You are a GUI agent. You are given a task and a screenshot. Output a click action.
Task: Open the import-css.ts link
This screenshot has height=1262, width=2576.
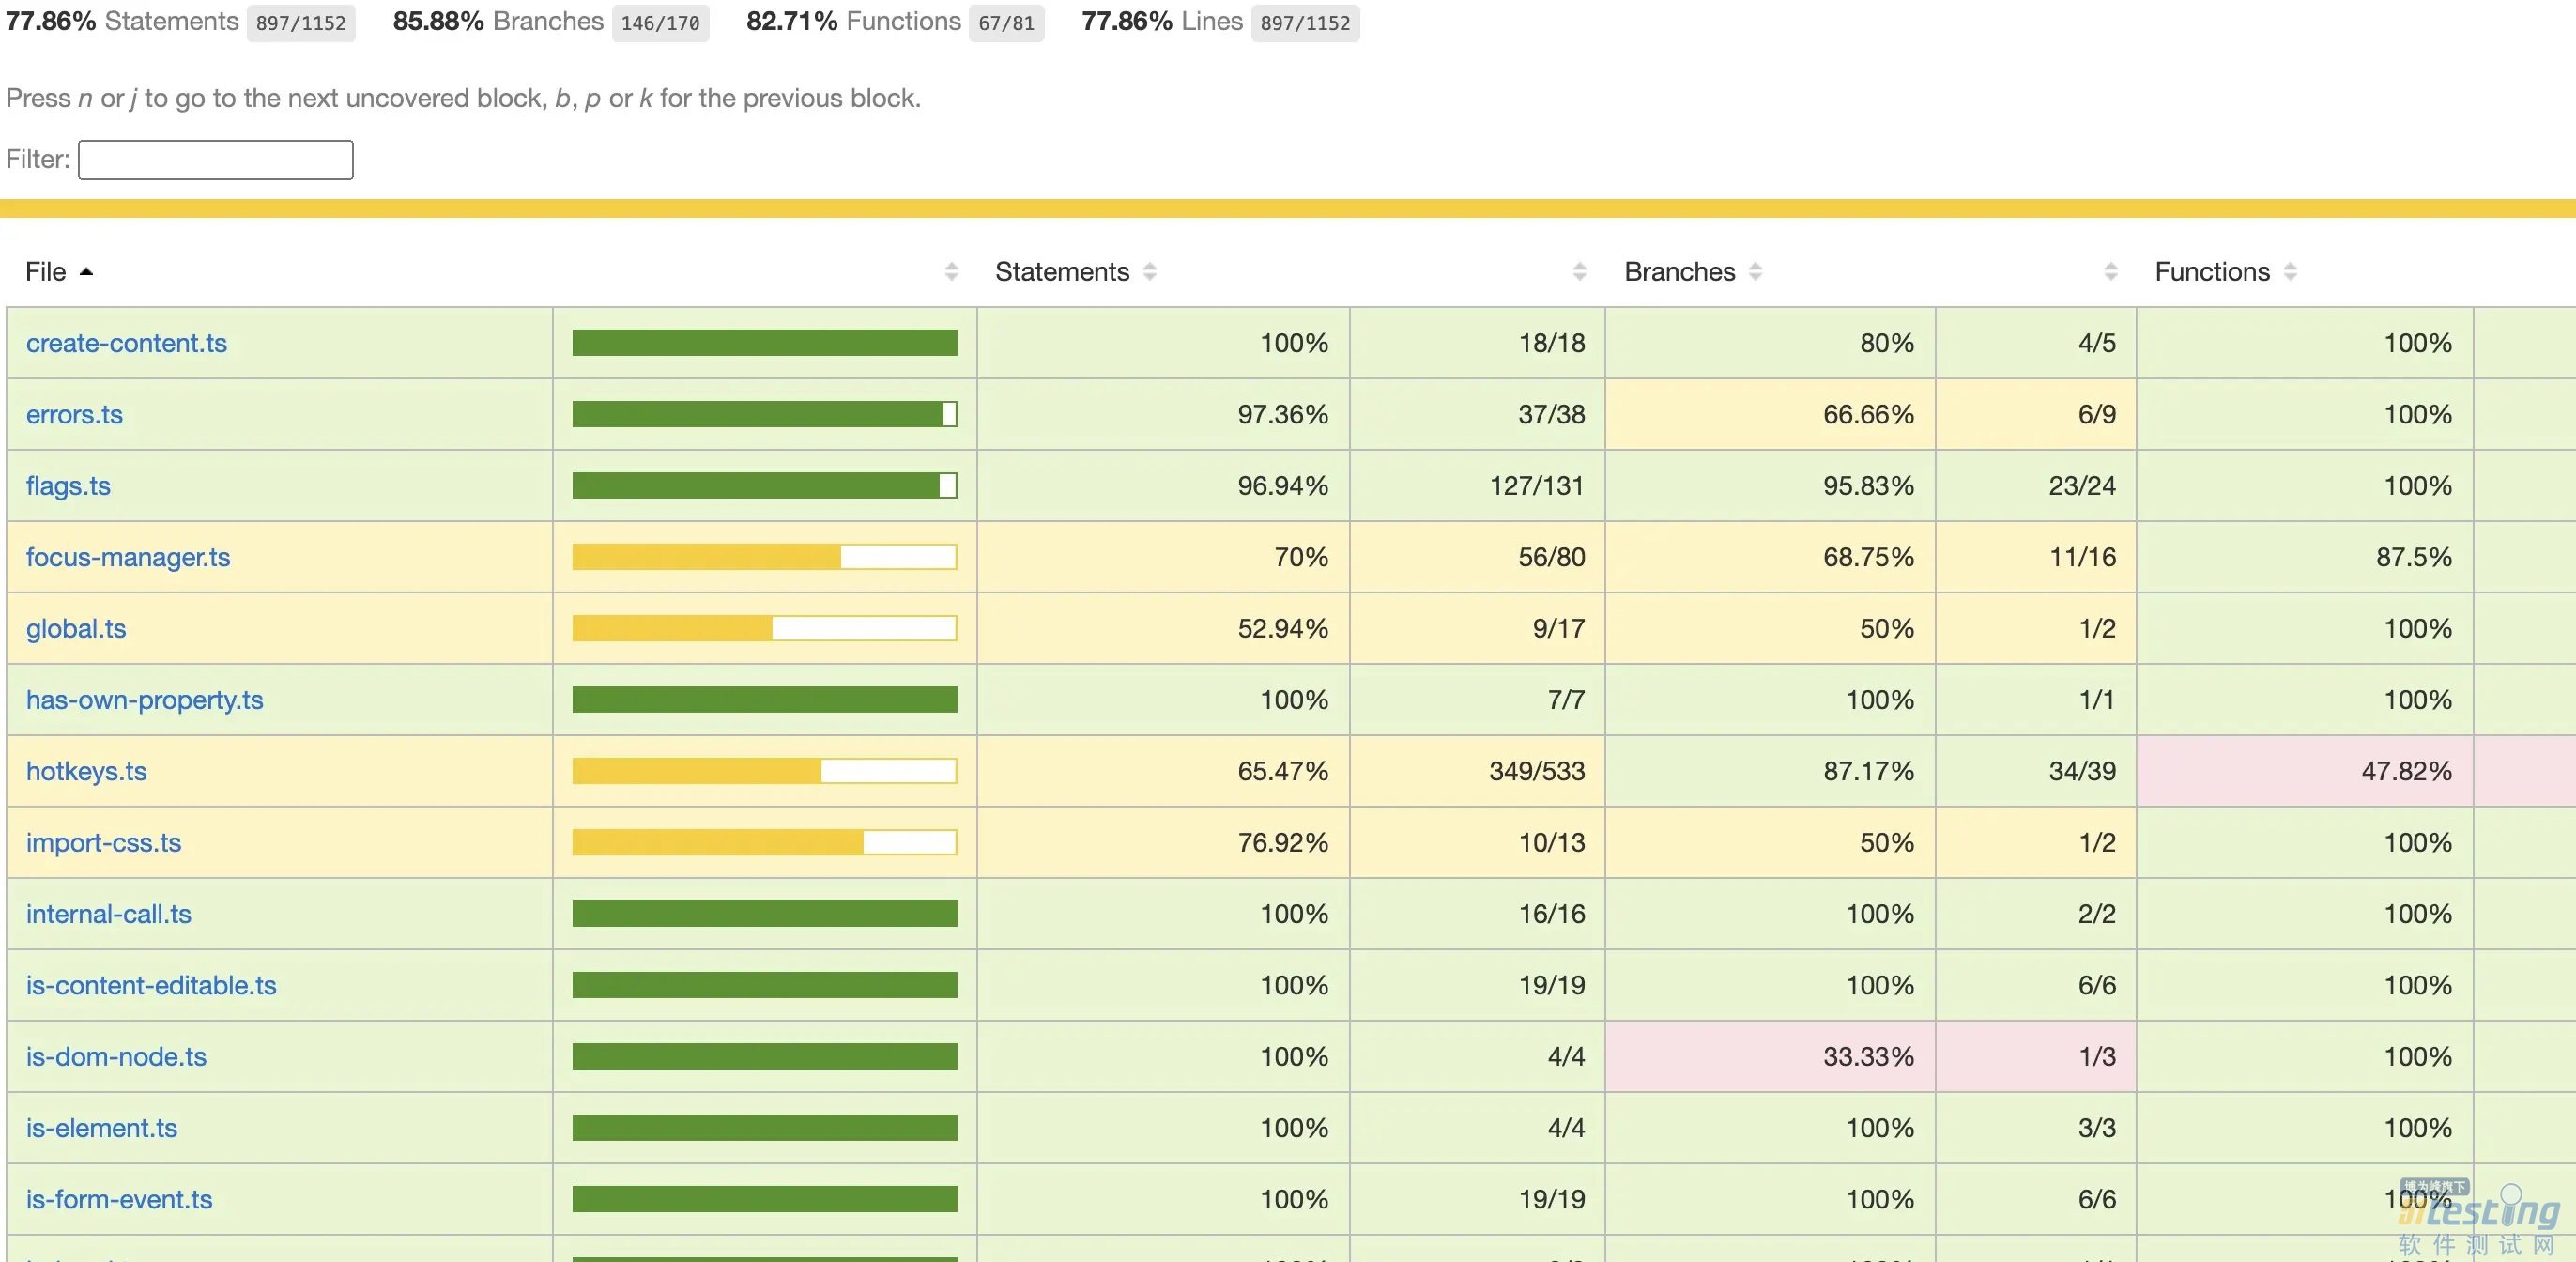(103, 842)
